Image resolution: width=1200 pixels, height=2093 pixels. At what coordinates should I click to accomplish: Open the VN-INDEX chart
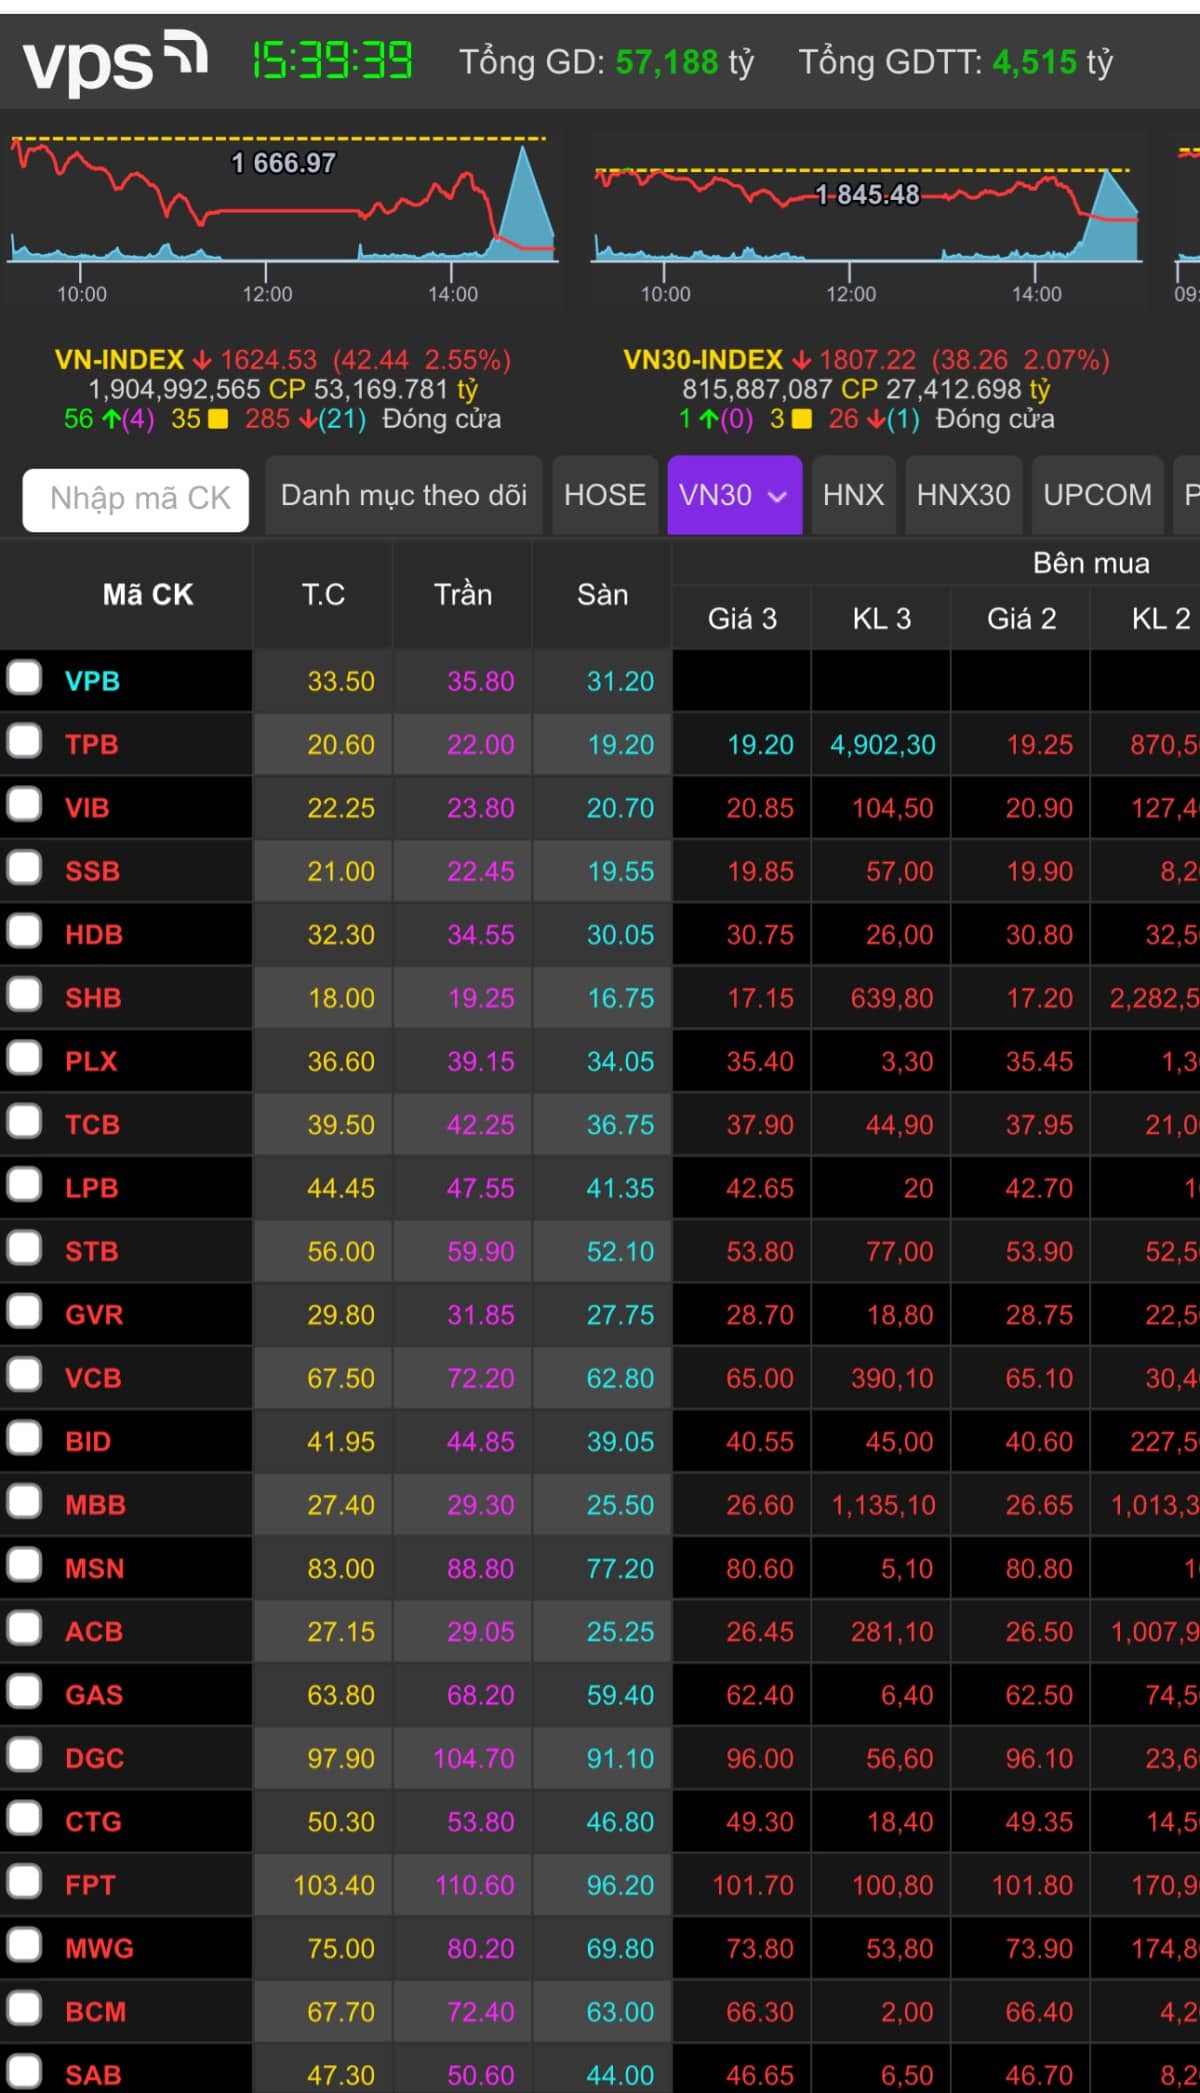point(282,205)
